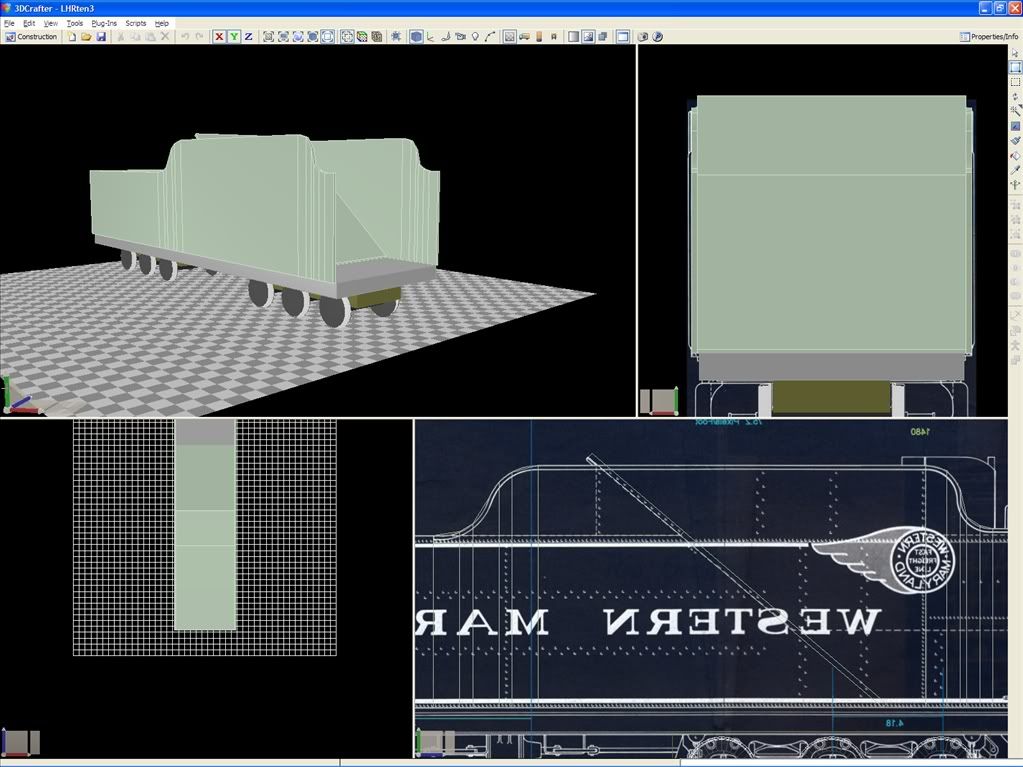
Task: Toggle the Z axis constraint
Action: (249, 37)
